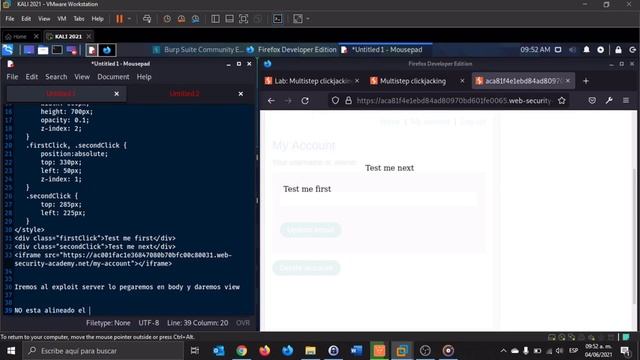640x360 pixels.
Task: Click the Kali log out icon
Action: (633, 50)
